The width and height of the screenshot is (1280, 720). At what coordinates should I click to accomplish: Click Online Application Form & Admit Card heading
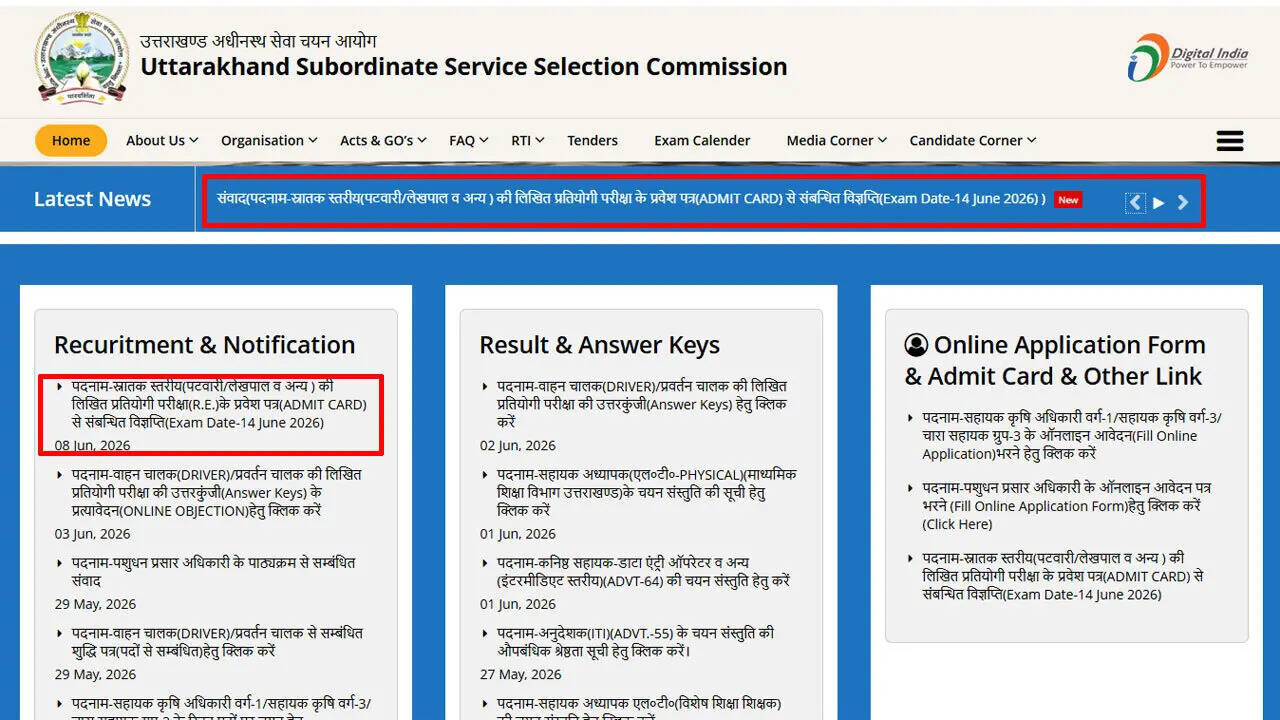pyautogui.click(x=1055, y=361)
